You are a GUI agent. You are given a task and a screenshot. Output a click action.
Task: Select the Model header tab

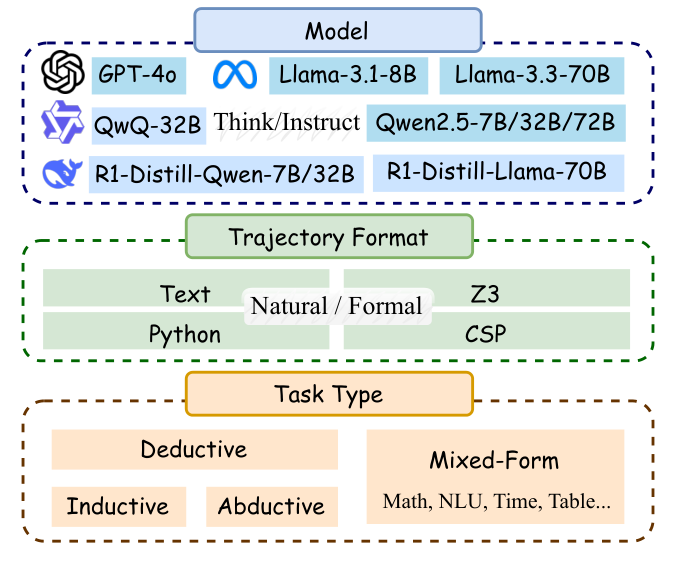[x=338, y=30]
